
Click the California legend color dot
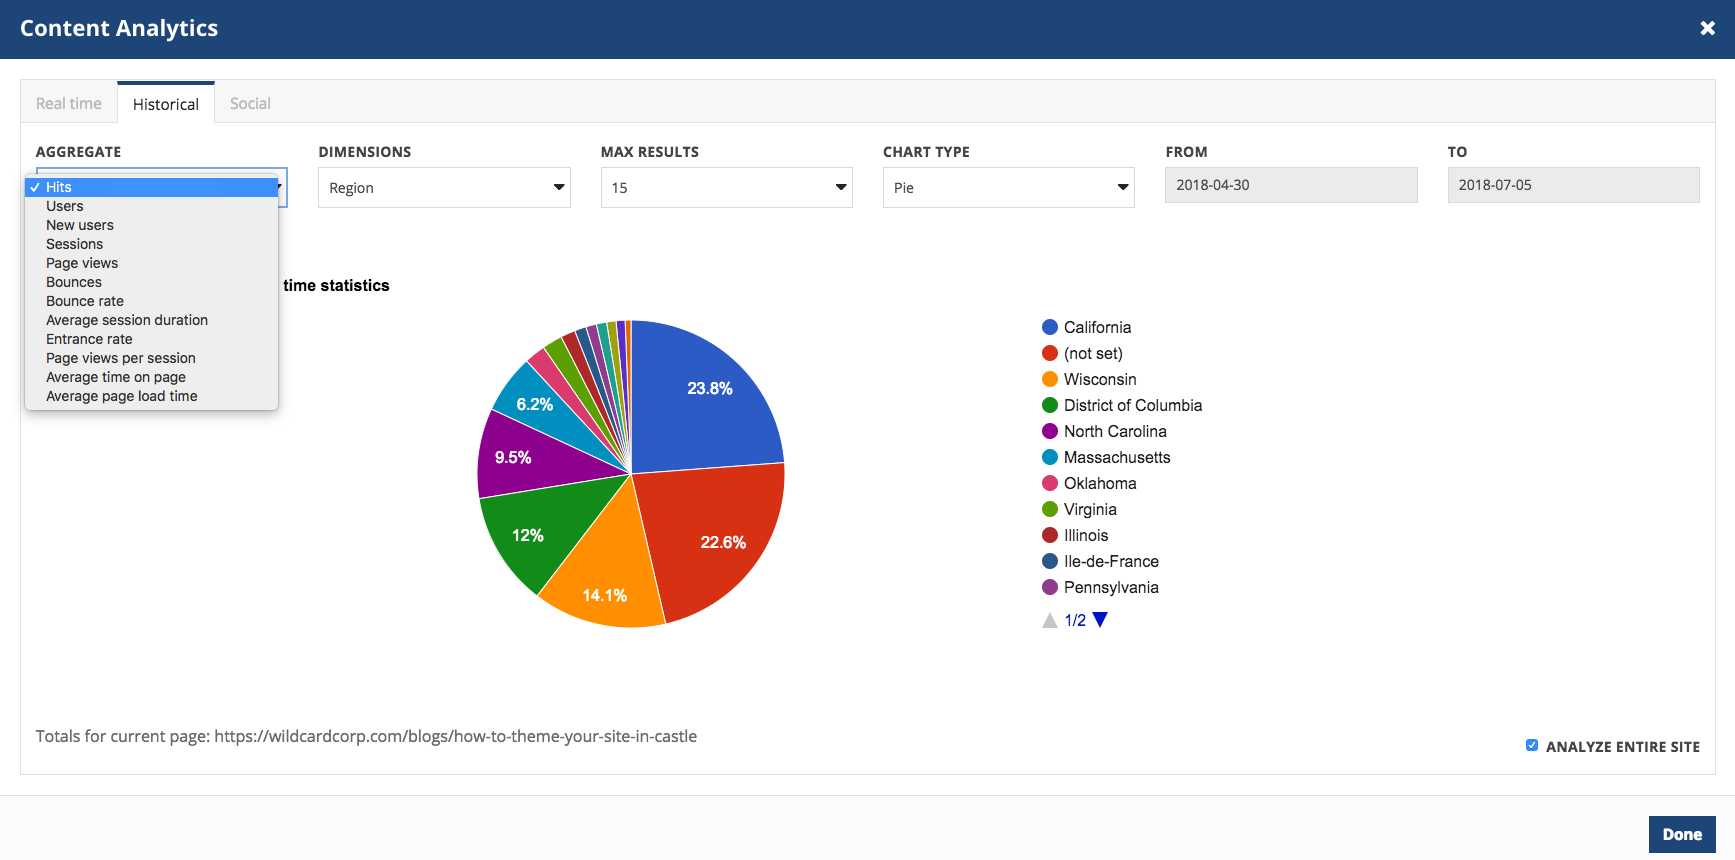click(x=1050, y=327)
